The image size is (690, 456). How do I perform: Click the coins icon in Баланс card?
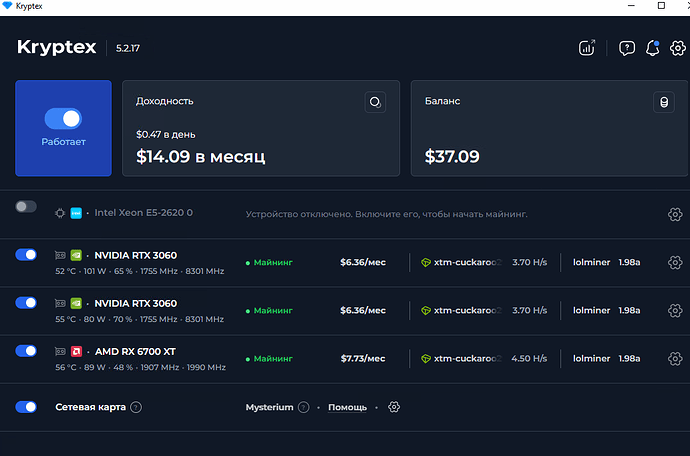coord(661,102)
